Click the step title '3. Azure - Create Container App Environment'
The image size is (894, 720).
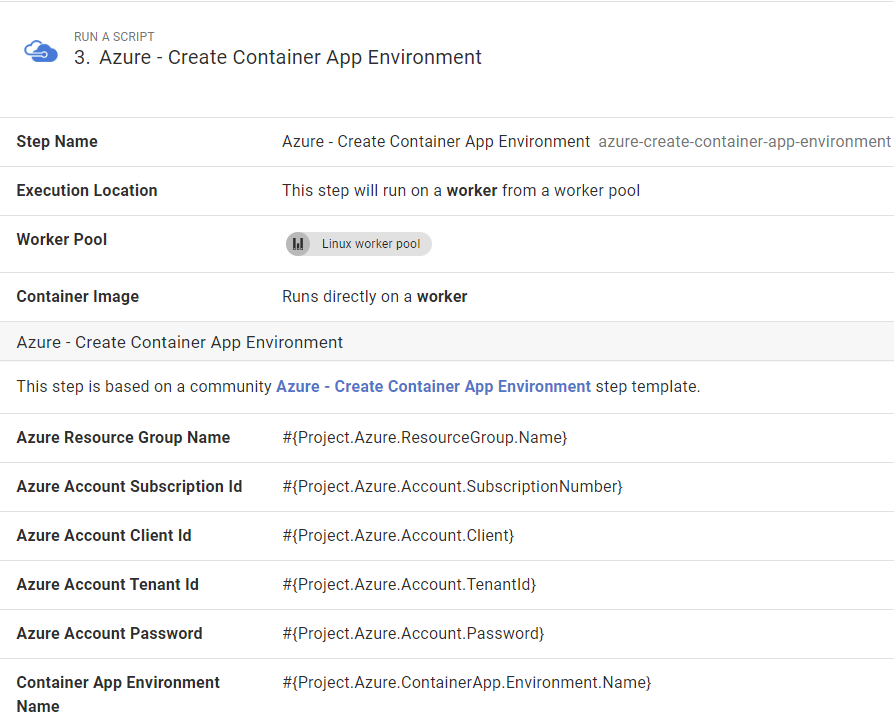(x=278, y=57)
